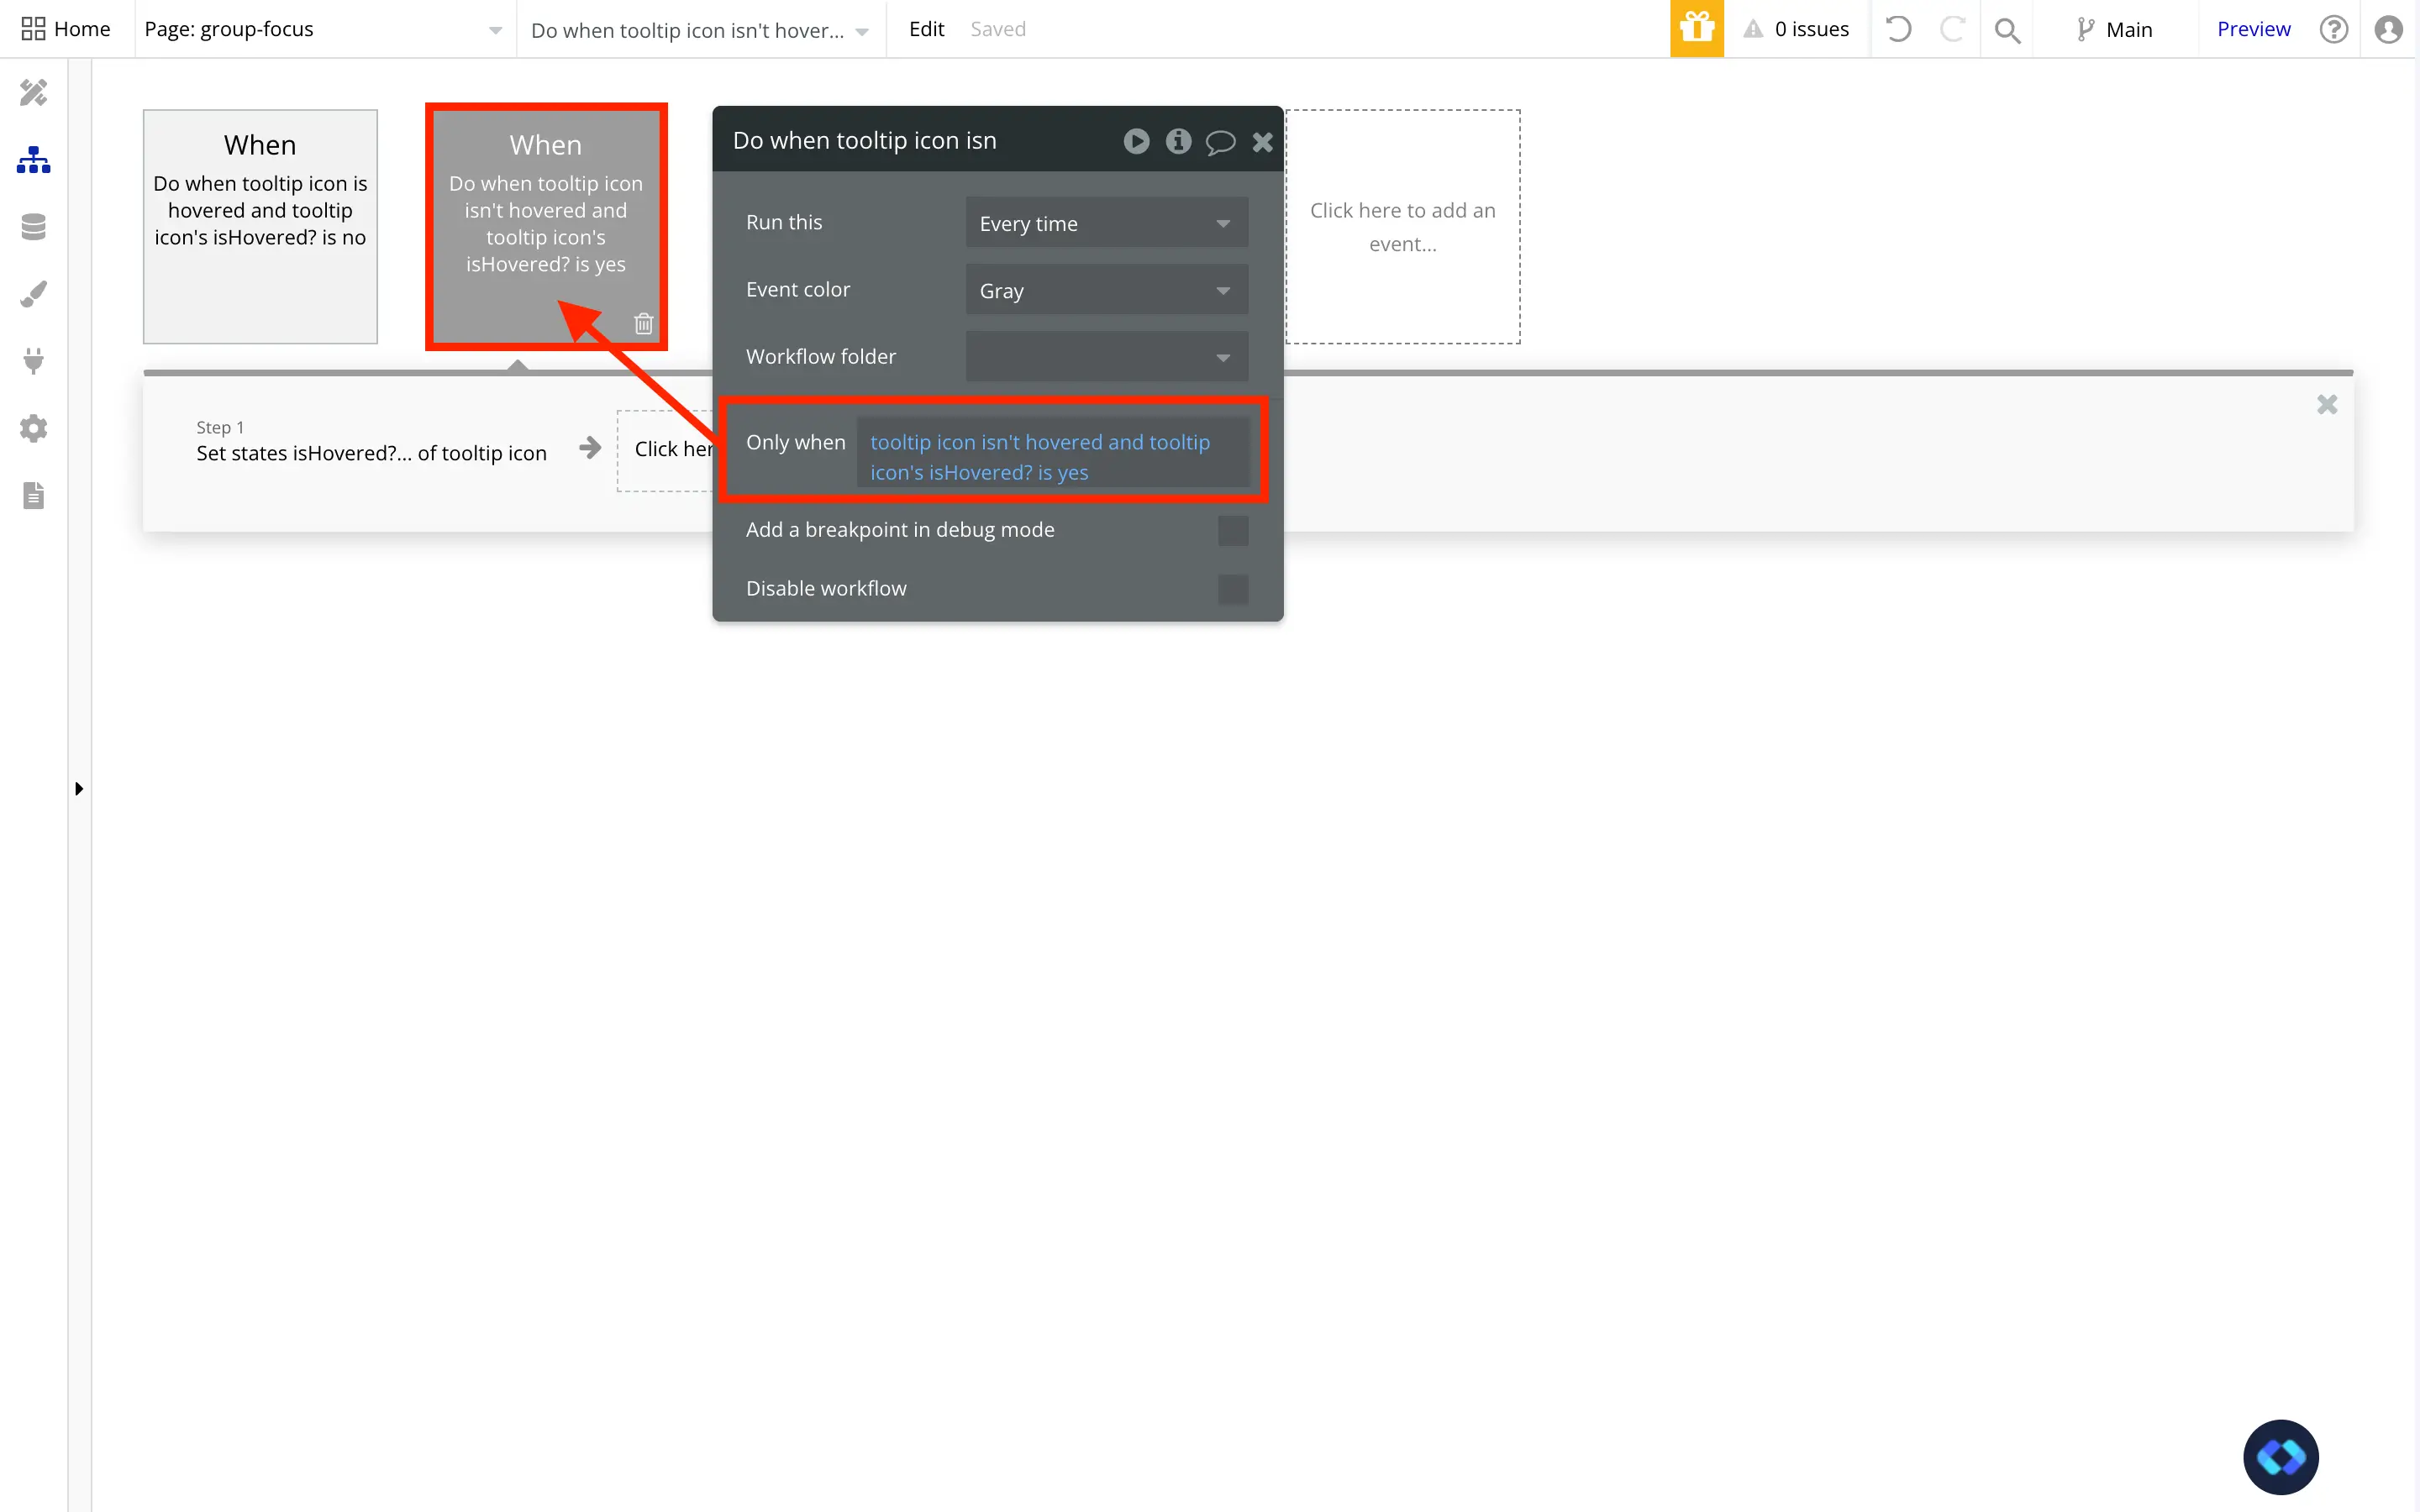
Task: Click Home in the top bar
Action: pos(66,28)
